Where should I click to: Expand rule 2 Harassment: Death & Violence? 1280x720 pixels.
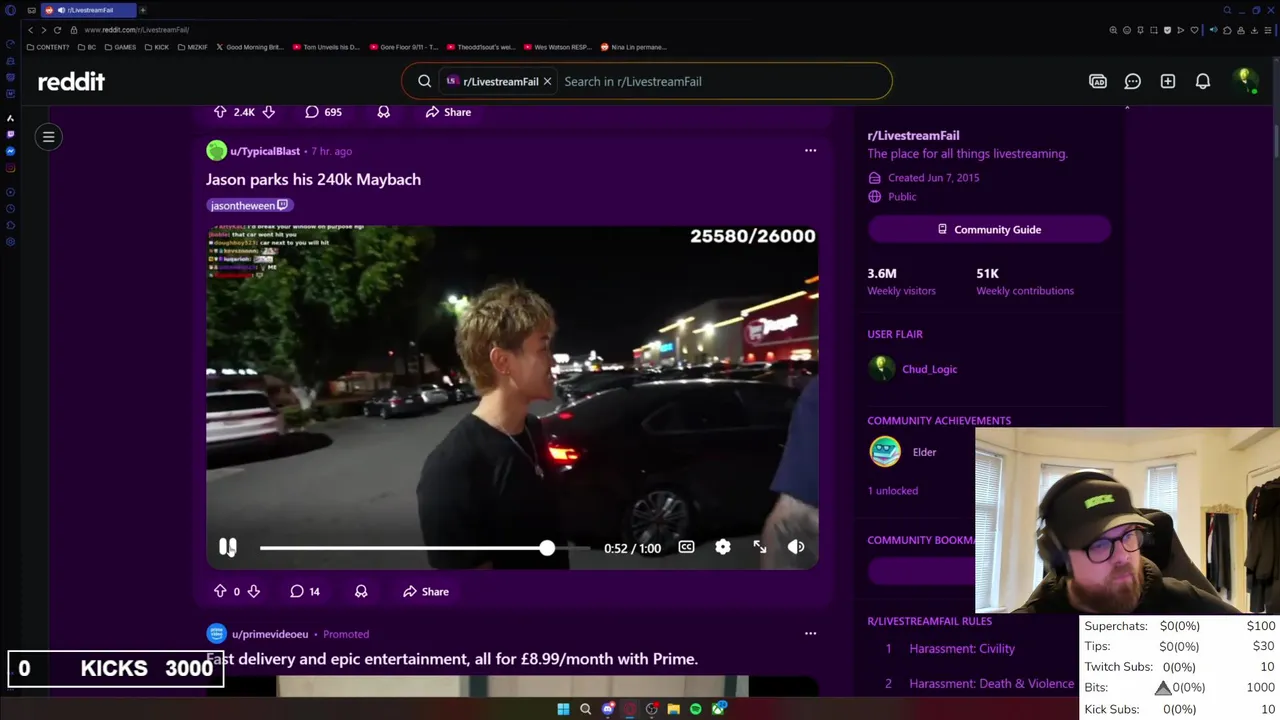[x=991, y=683]
